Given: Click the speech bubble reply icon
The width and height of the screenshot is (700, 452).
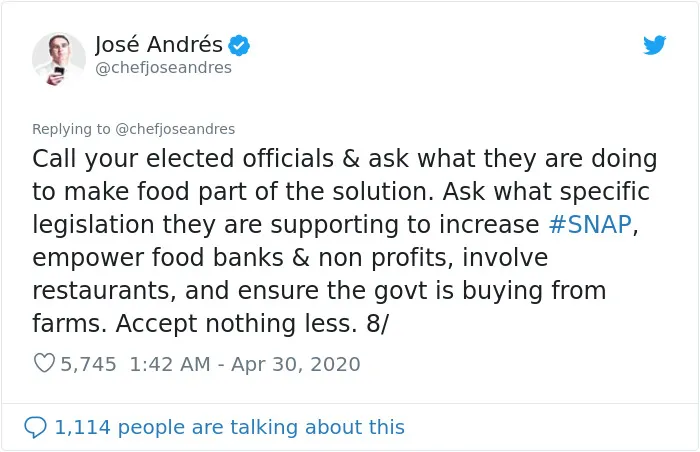Looking at the screenshot, I should (35, 427).
